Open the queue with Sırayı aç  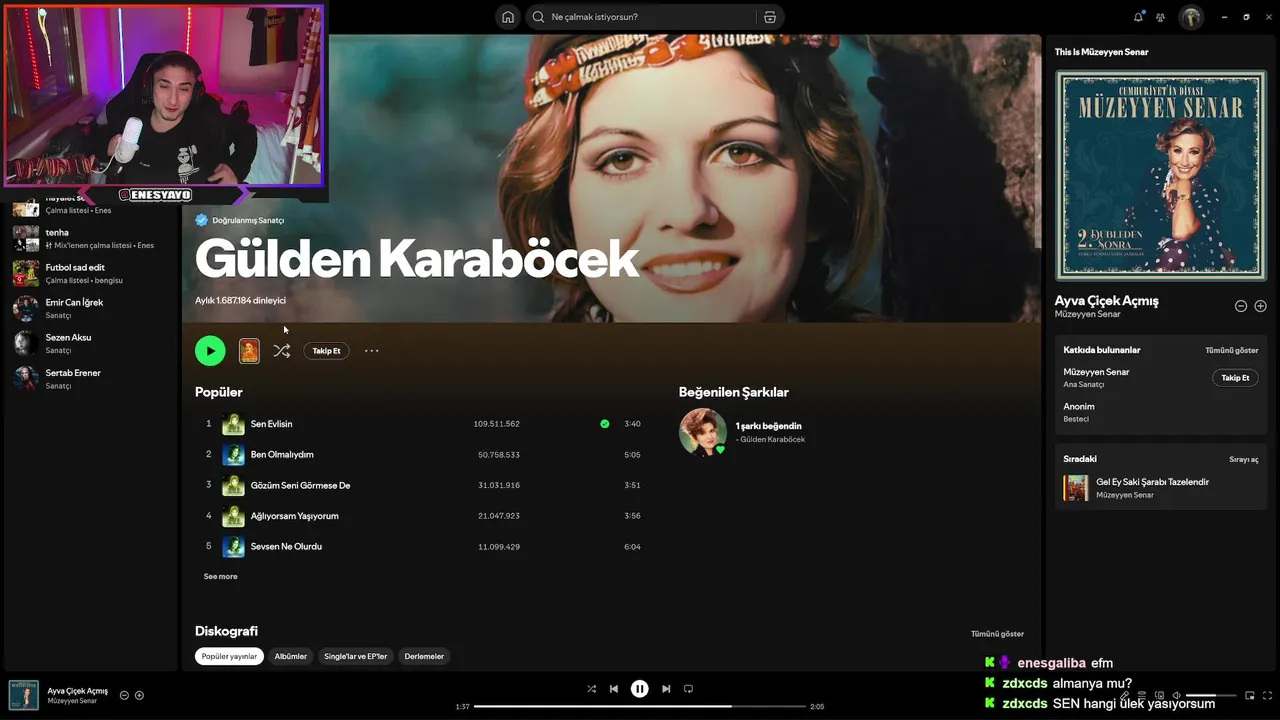(1244, 459)
